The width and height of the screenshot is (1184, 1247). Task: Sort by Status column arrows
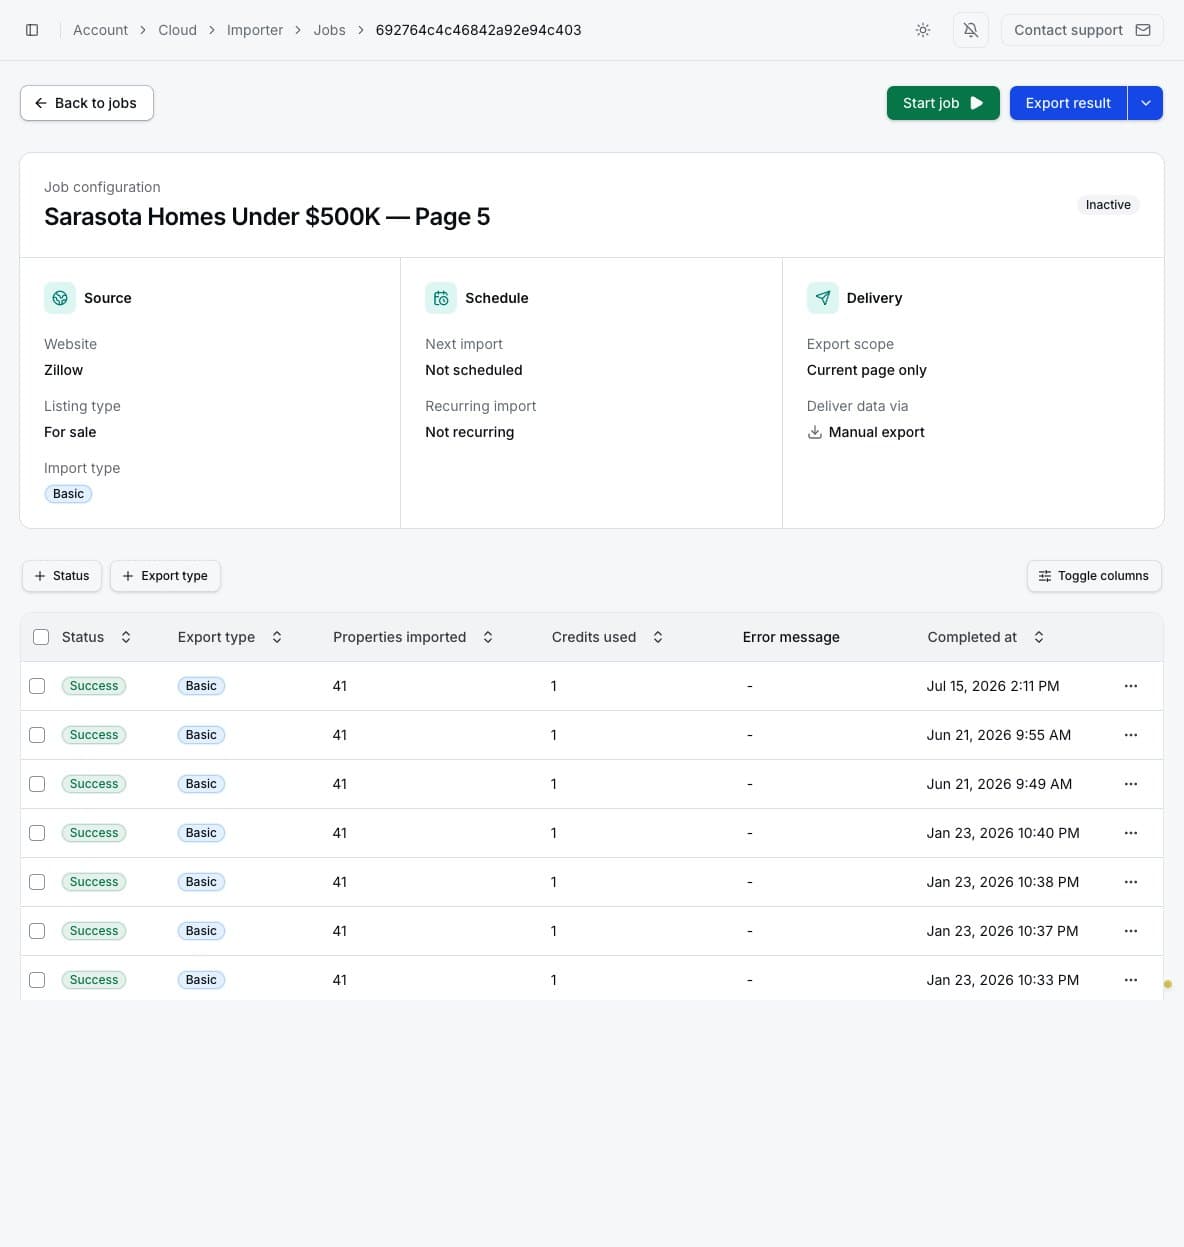click(126, 637)
